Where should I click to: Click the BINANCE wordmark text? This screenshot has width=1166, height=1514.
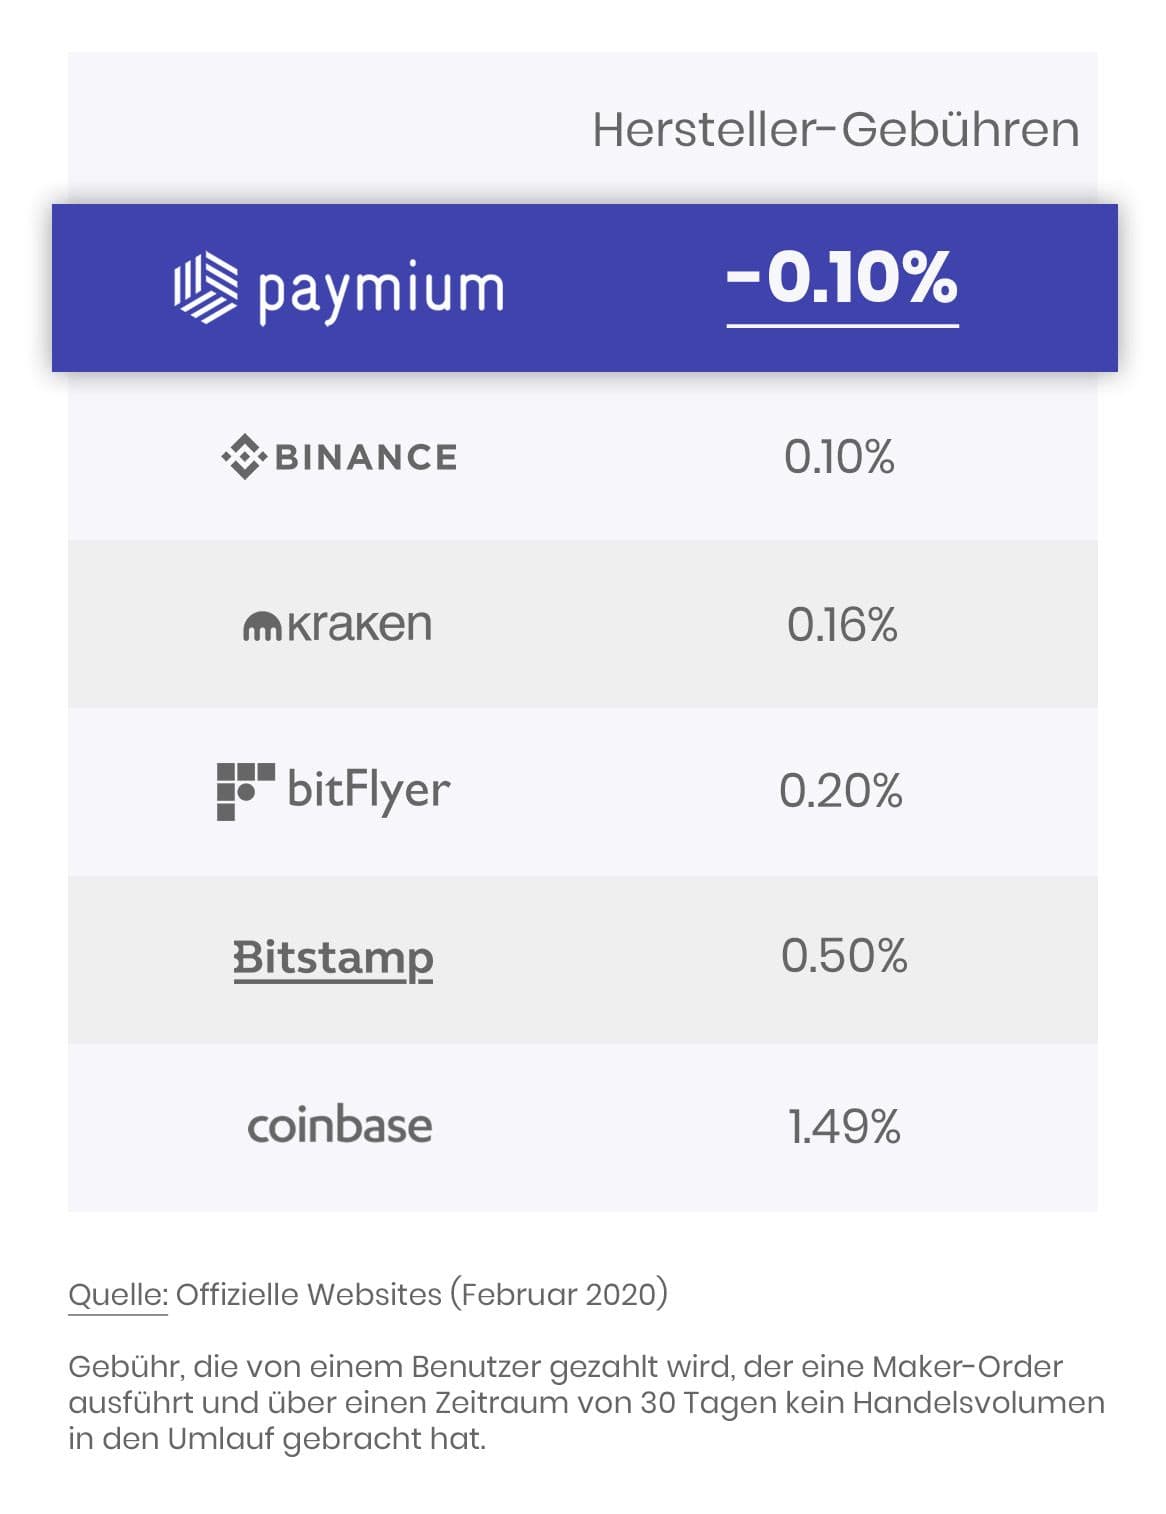(x=366, y=458)
